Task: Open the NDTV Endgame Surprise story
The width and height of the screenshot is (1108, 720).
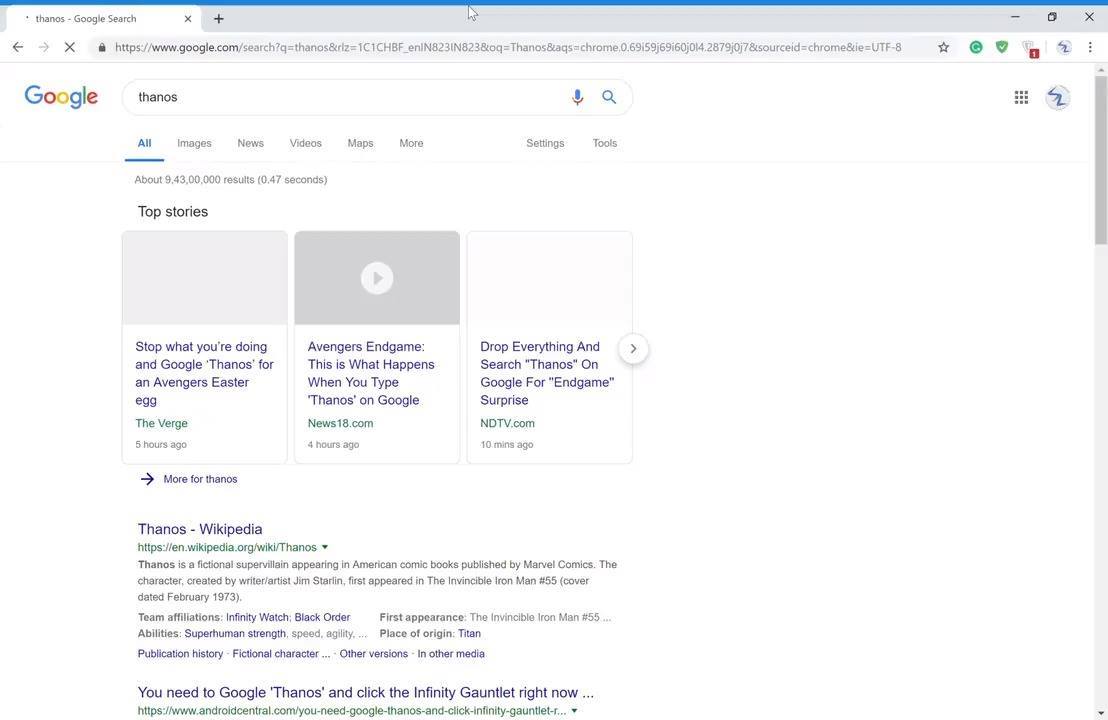Action: coord(547,373)
